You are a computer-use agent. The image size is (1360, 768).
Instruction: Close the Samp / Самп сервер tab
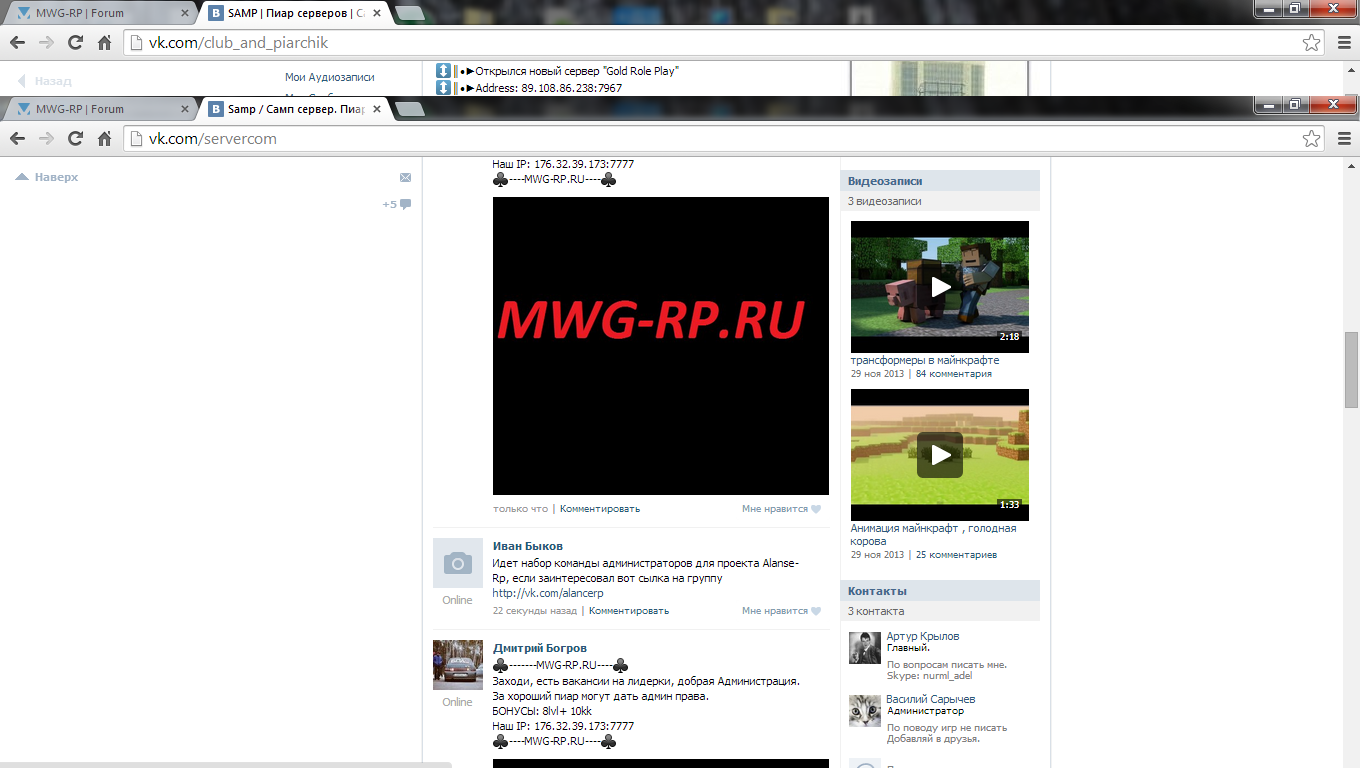pyautogui.click(x=377, y=109)
